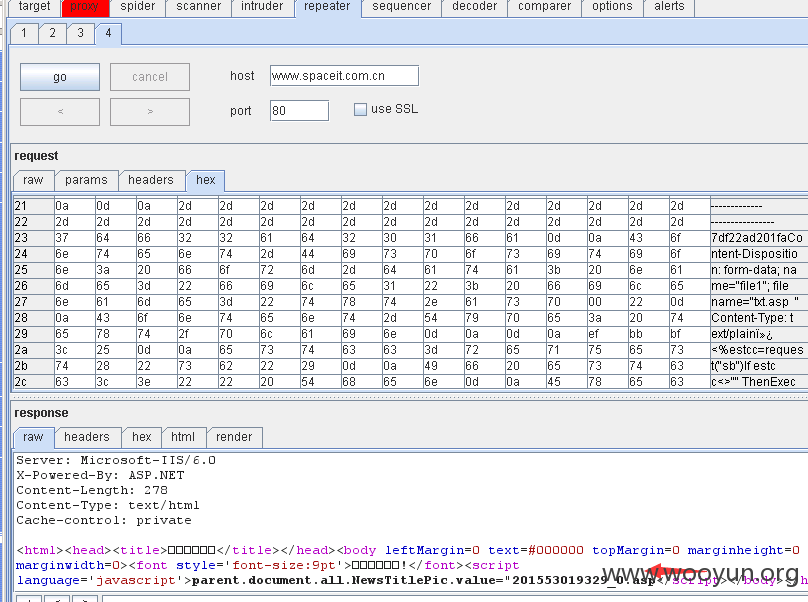Go to next request with > button
Image resolution: width=808 pixels, height=602 pixels.
149,112
